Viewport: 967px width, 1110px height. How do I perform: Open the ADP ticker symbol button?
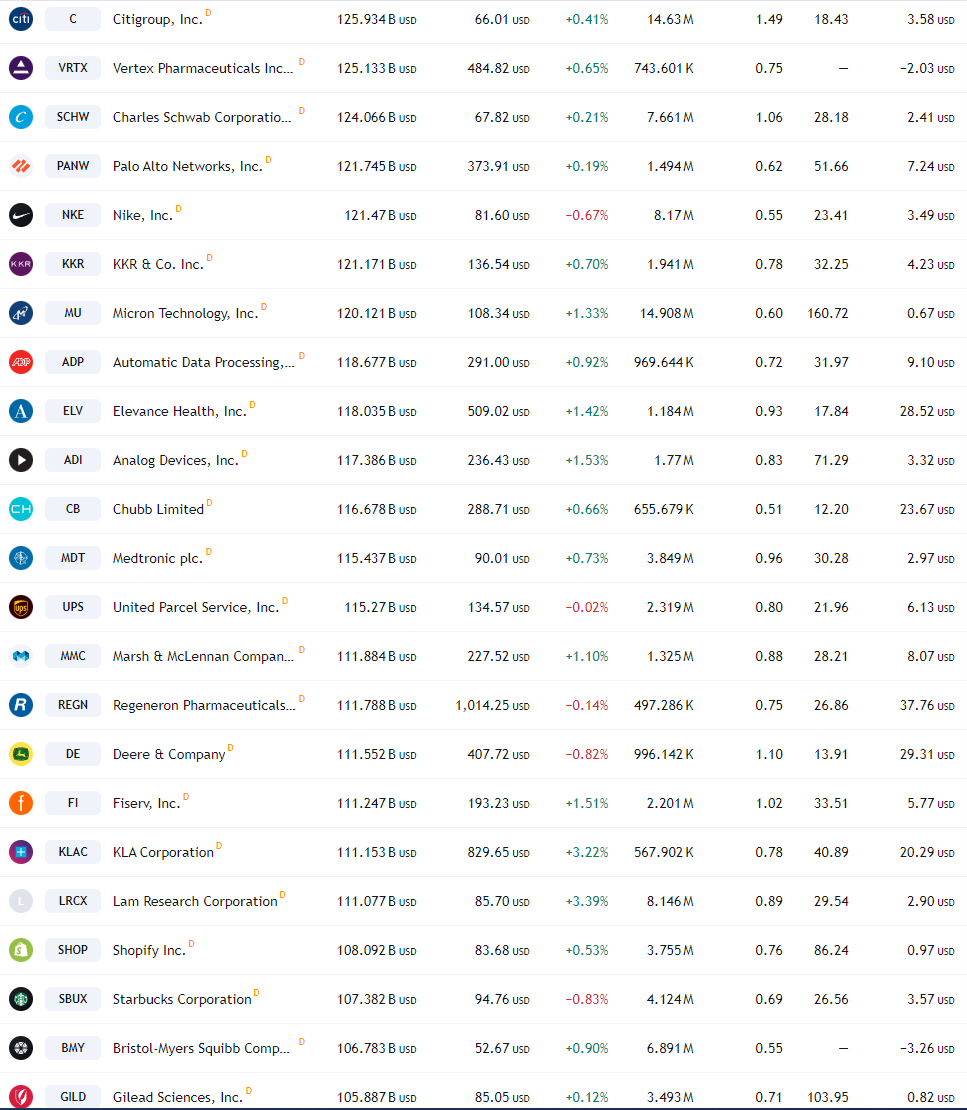click(x=73, y=362)
